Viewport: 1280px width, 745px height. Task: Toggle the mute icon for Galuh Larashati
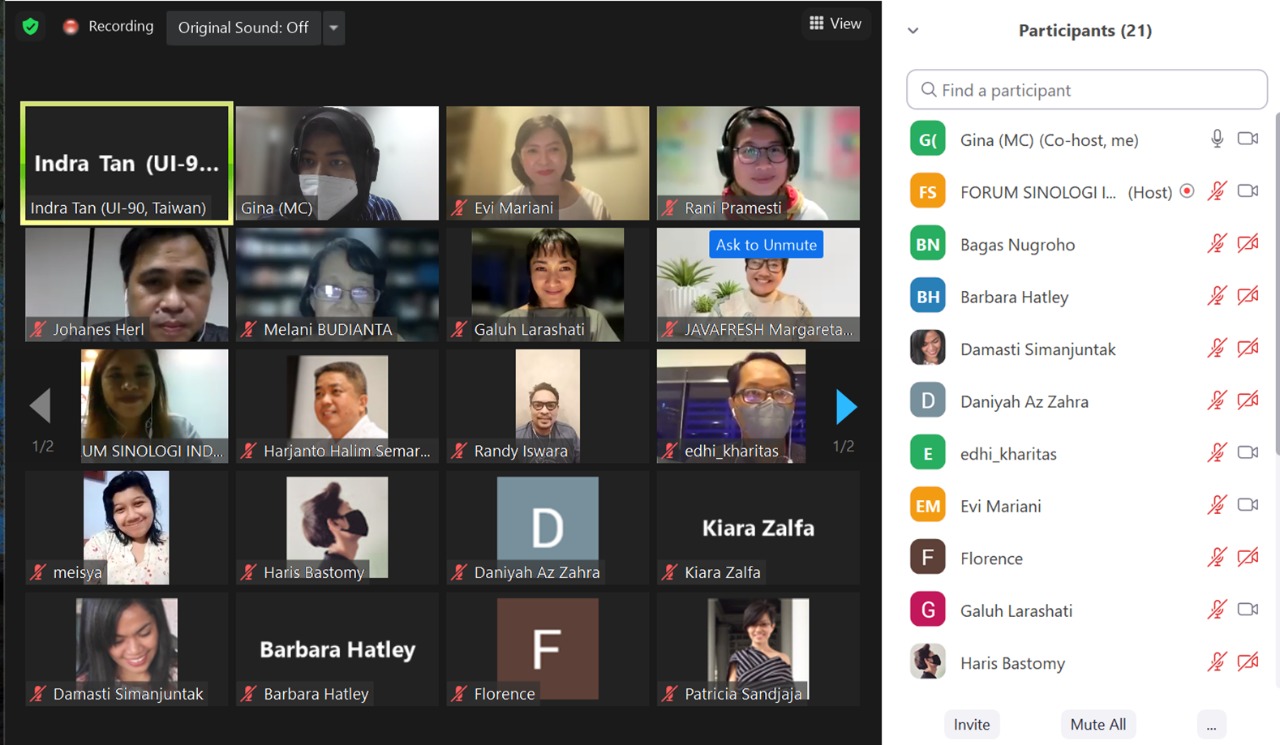pyautogui.click(x=1217, y=609)
